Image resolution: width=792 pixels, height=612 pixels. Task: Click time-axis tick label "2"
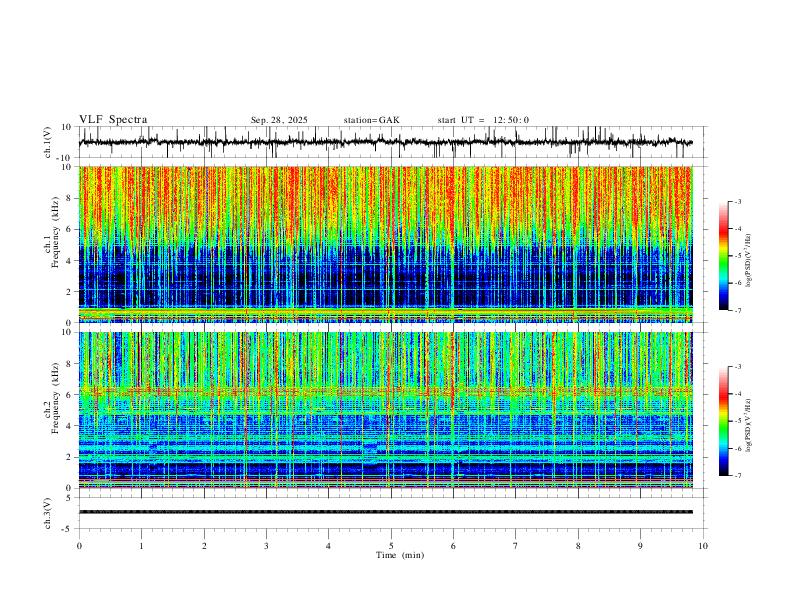[204, 546]
